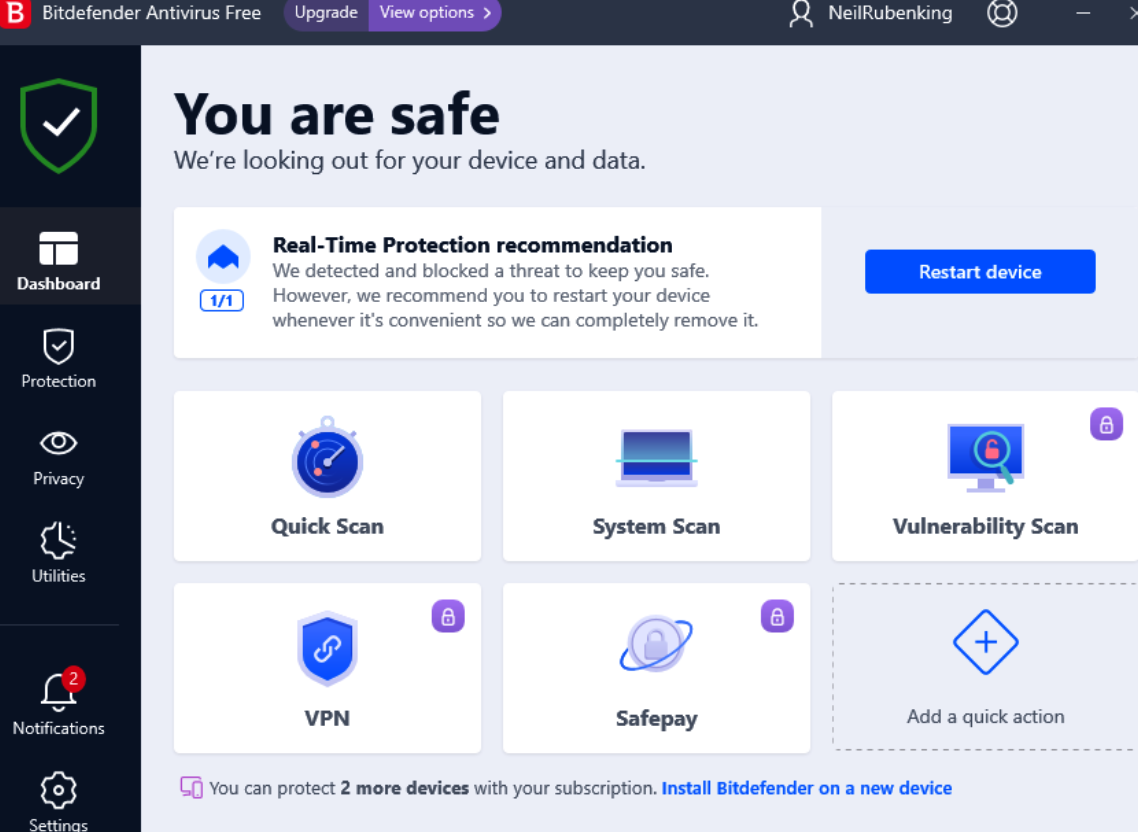
Task: Click the lock badge on Safepay tile
Action: coord(777,616)
